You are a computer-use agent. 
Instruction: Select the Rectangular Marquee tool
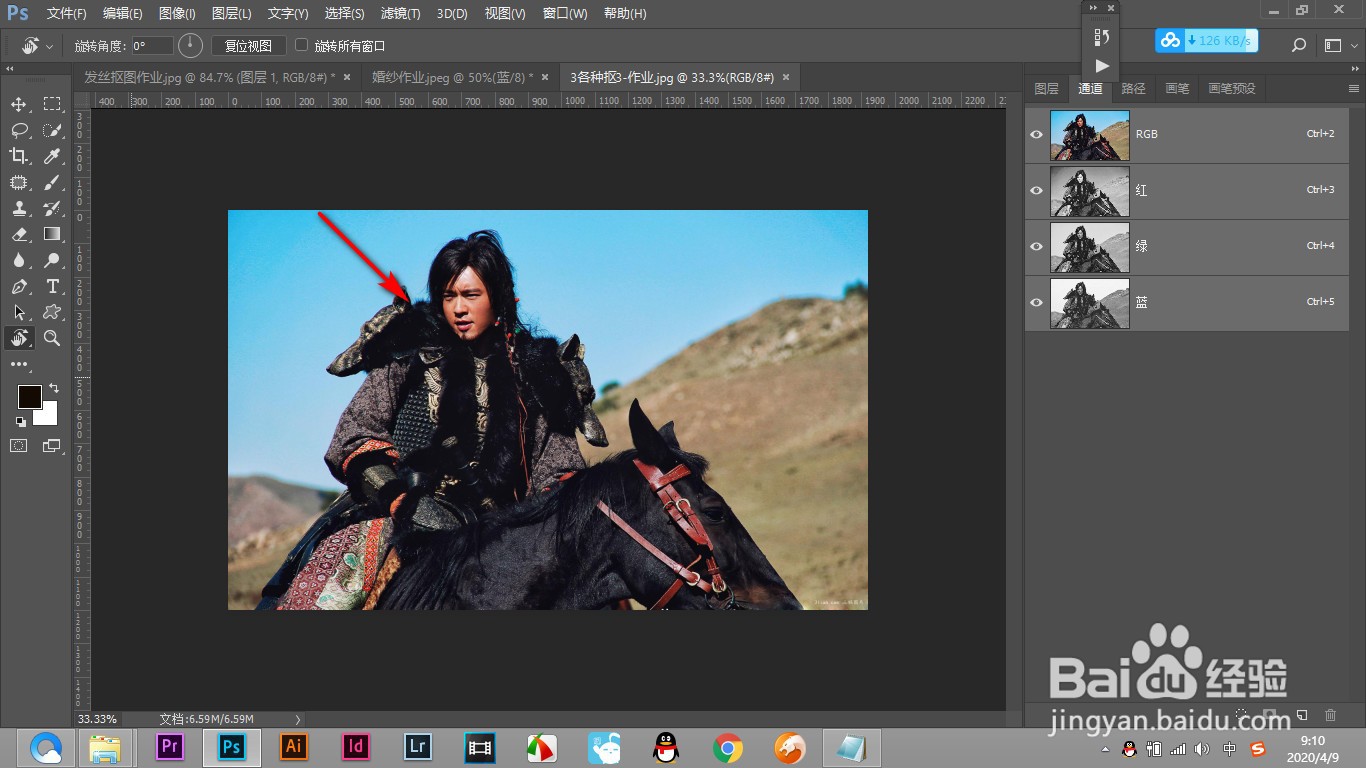pyautogui.click(x=52, y=104)
